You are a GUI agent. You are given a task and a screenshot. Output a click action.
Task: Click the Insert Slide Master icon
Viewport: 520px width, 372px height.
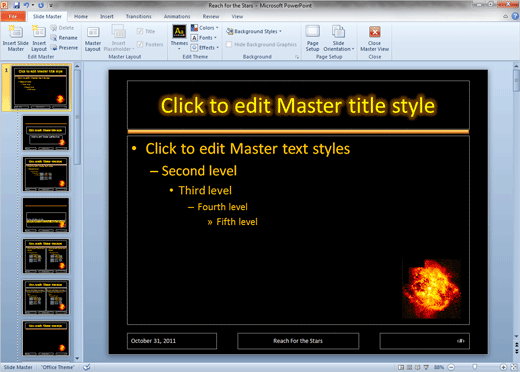click(x=16, y=32)
